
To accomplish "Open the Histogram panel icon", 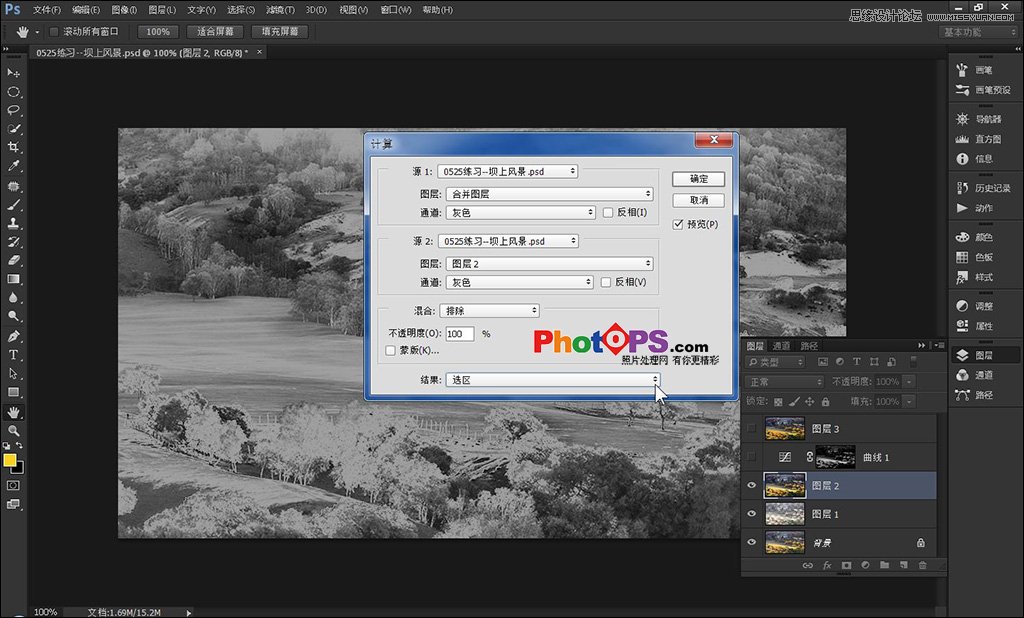I will pos(962,139).
